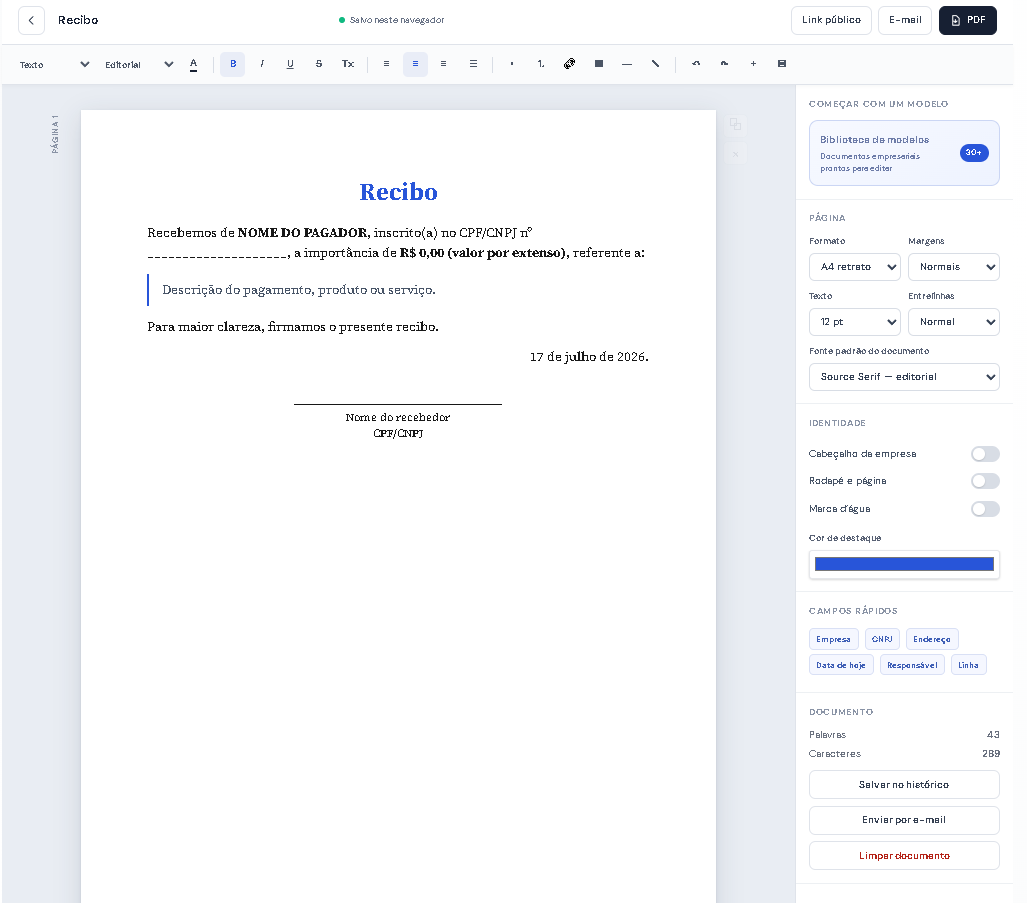The width and height of the screenshot is (1027, 903).
Task: Undo the last action
Action: pos(696,64)
